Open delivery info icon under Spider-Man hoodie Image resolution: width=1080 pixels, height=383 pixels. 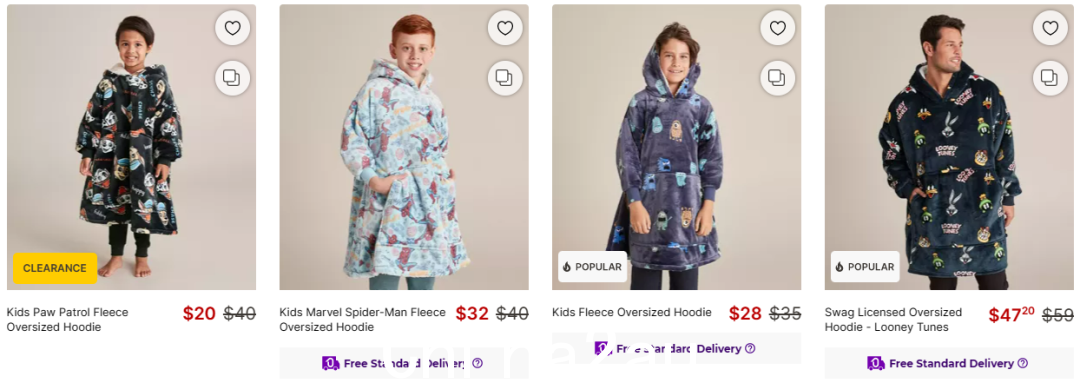point(477,363)
